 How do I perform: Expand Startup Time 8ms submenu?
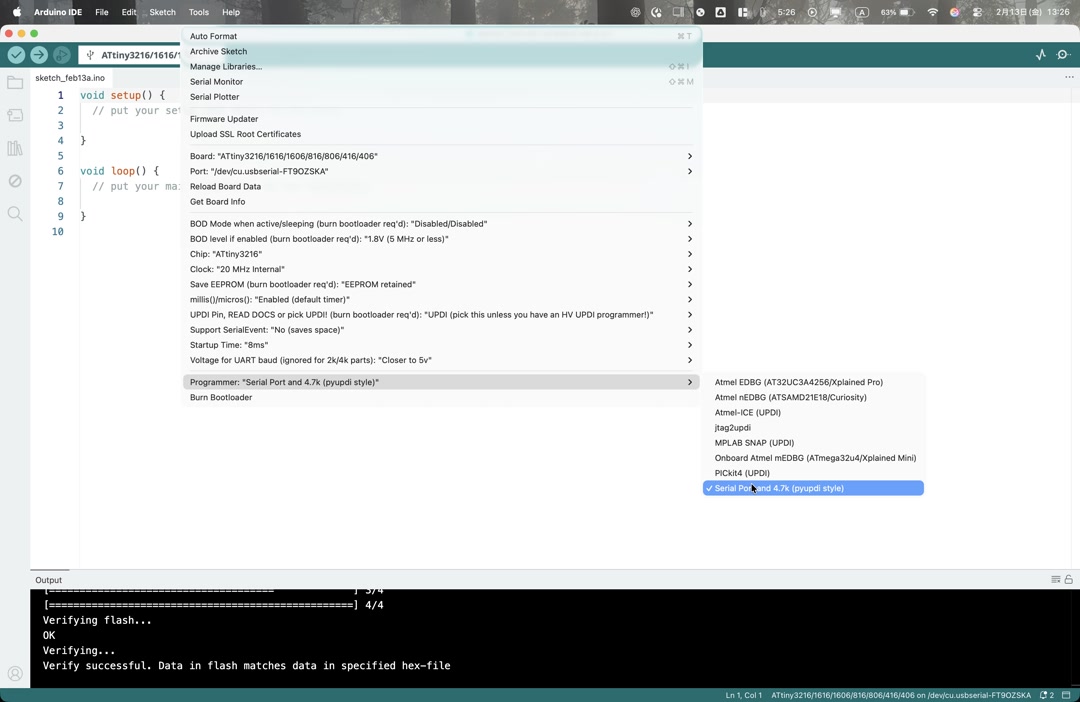tap(442, 344)
